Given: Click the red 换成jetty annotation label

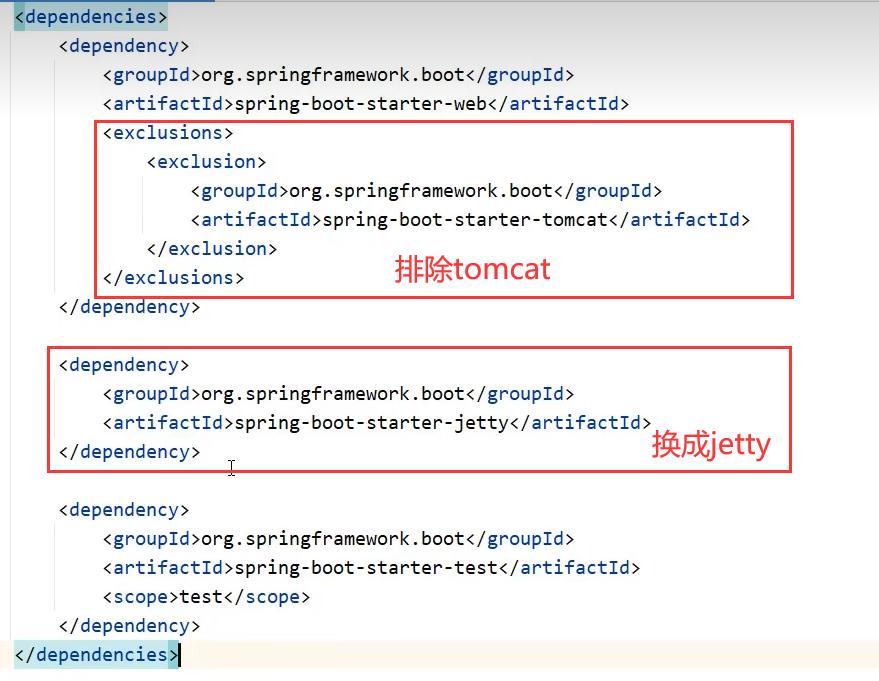Looking at the screenshot, I should coord(711,444).
